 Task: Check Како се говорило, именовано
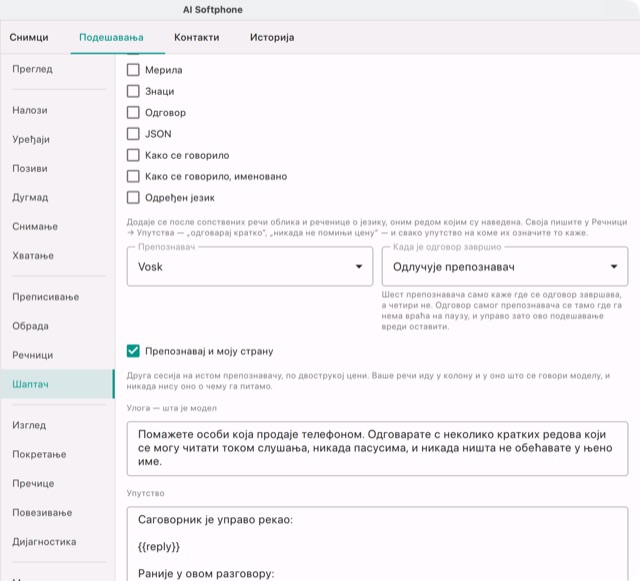(133, 176)
